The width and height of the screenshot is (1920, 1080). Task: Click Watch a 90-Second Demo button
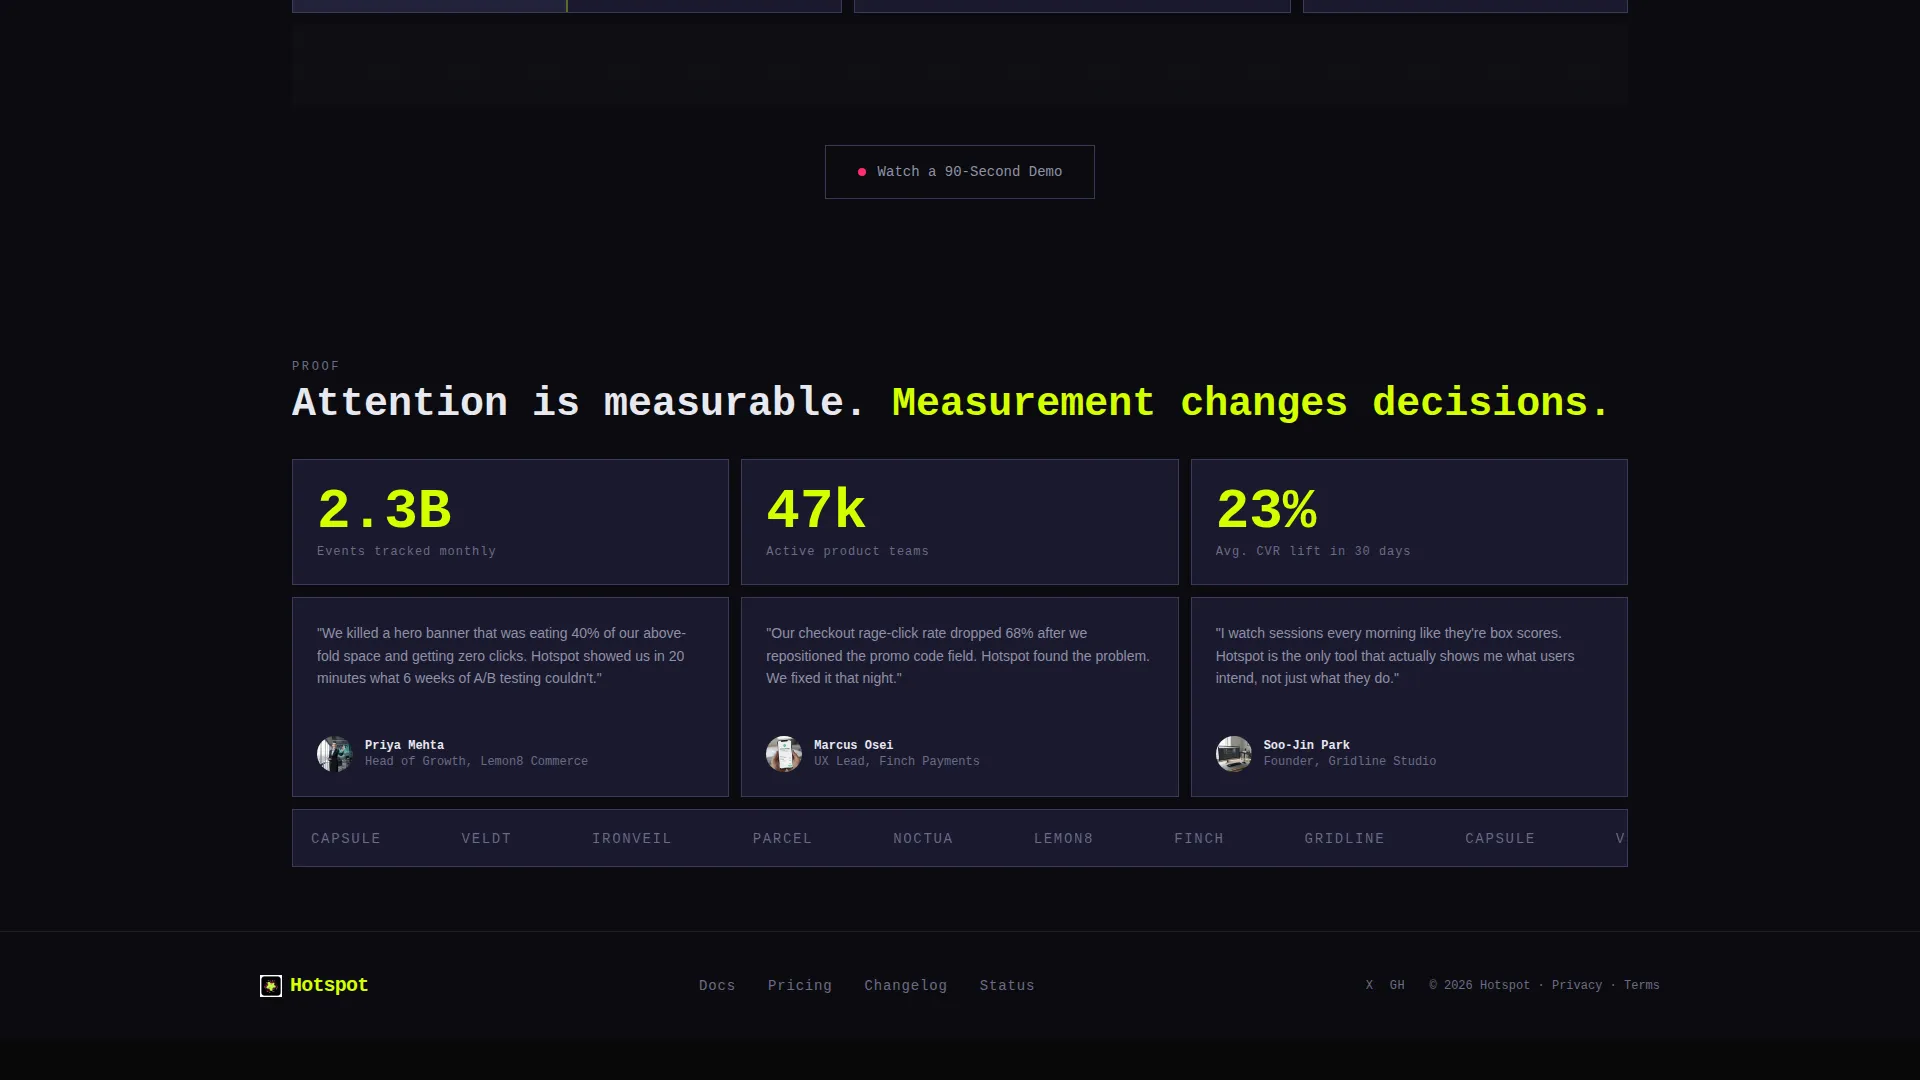pos(959,172)
